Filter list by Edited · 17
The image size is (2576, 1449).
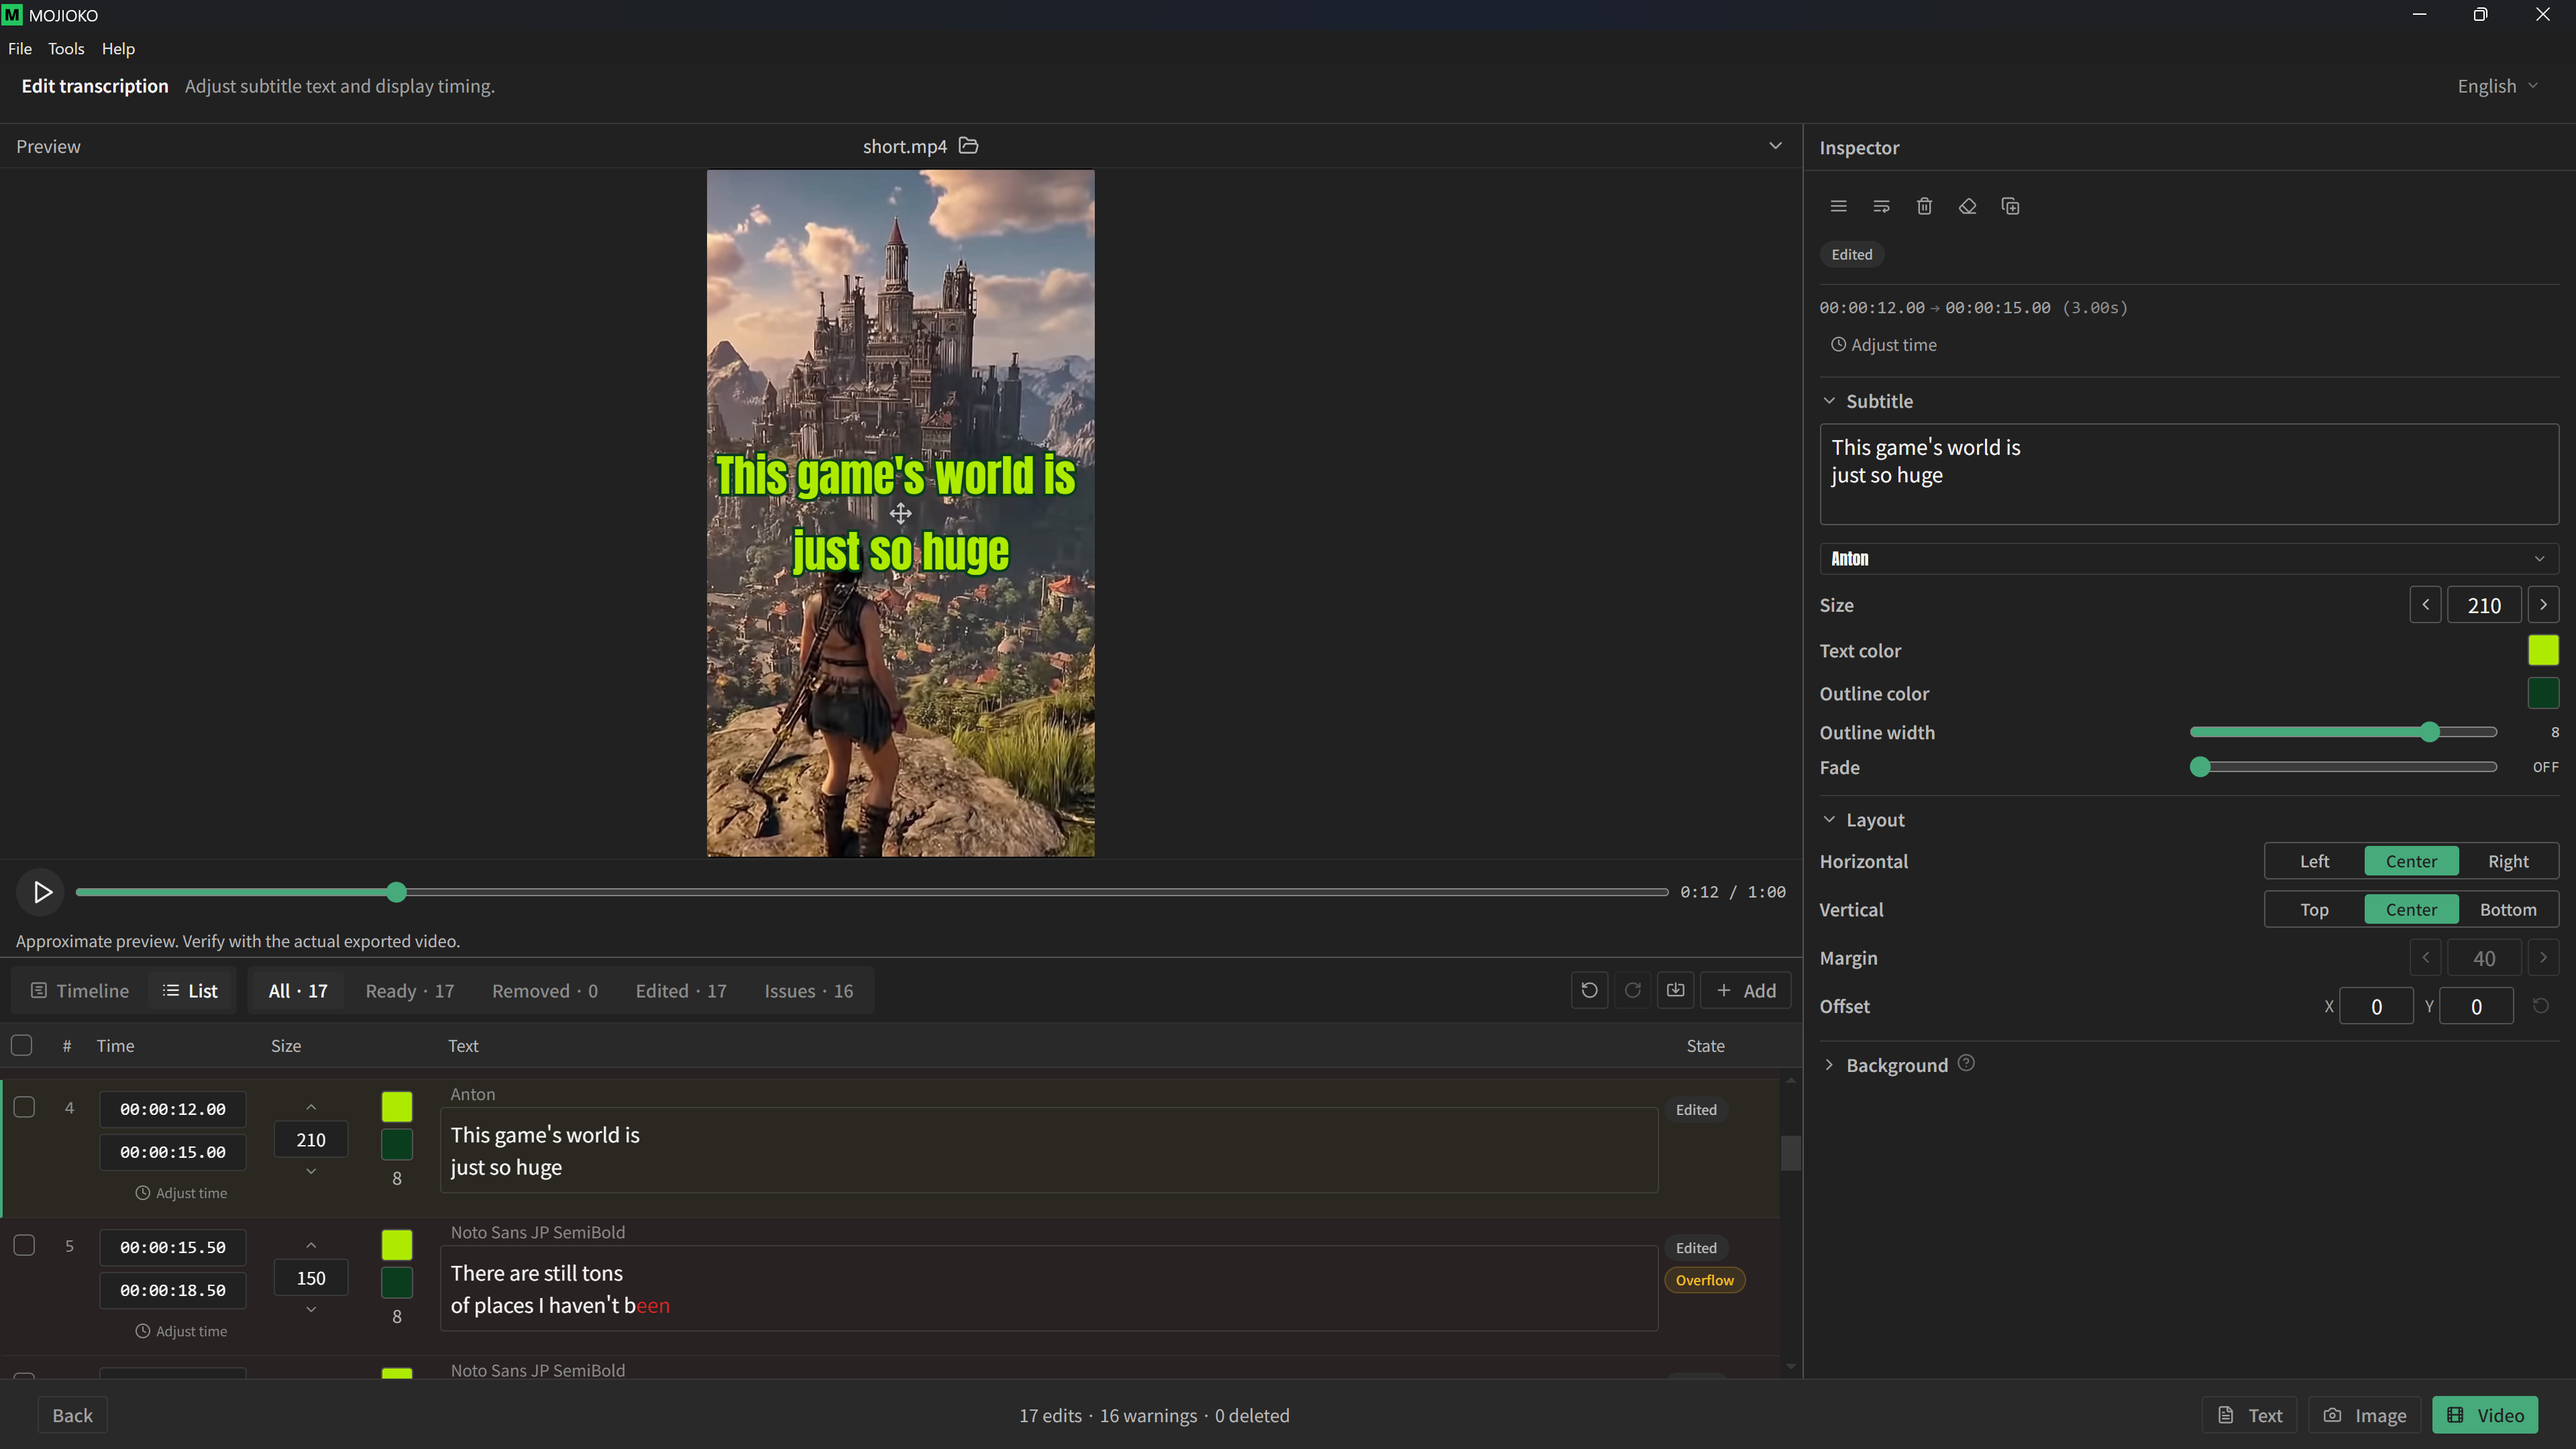[x=680, y=991]
